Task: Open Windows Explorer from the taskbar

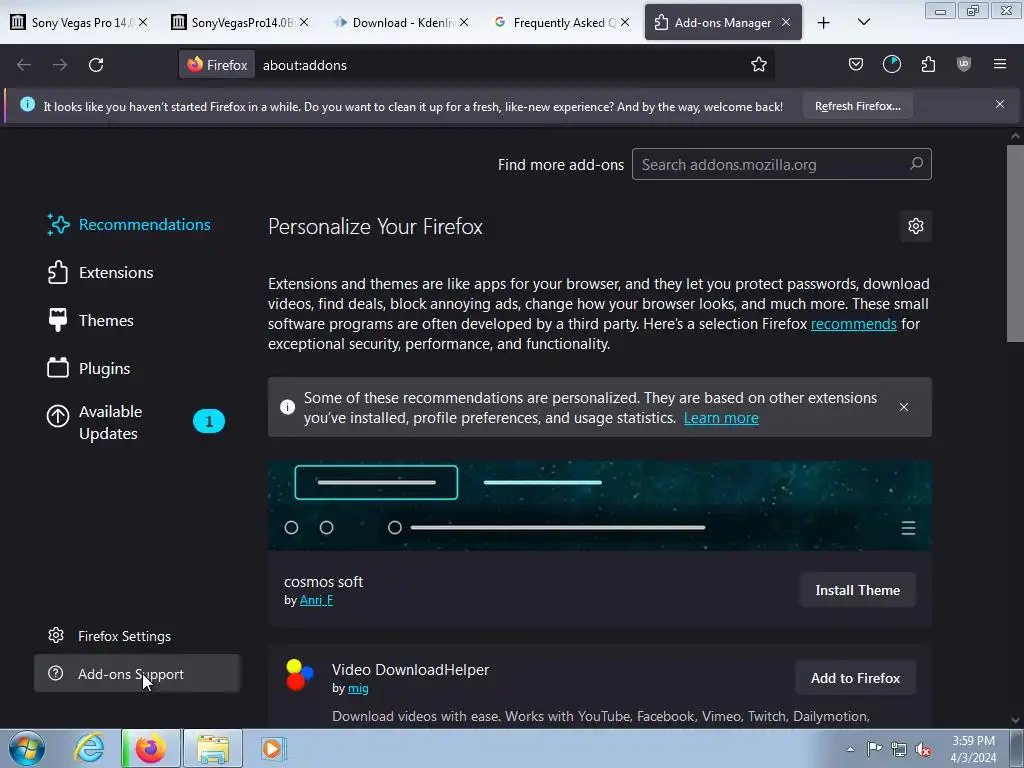Action: coord(213,748)
